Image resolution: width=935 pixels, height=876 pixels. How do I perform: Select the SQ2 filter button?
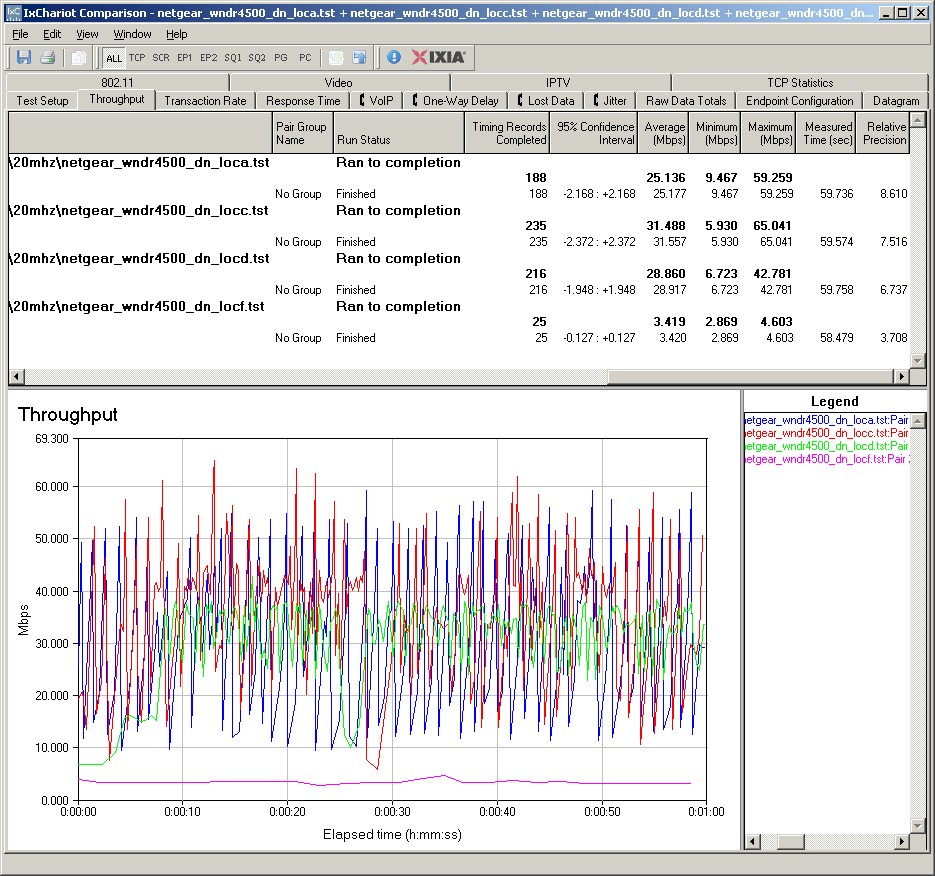257,58
